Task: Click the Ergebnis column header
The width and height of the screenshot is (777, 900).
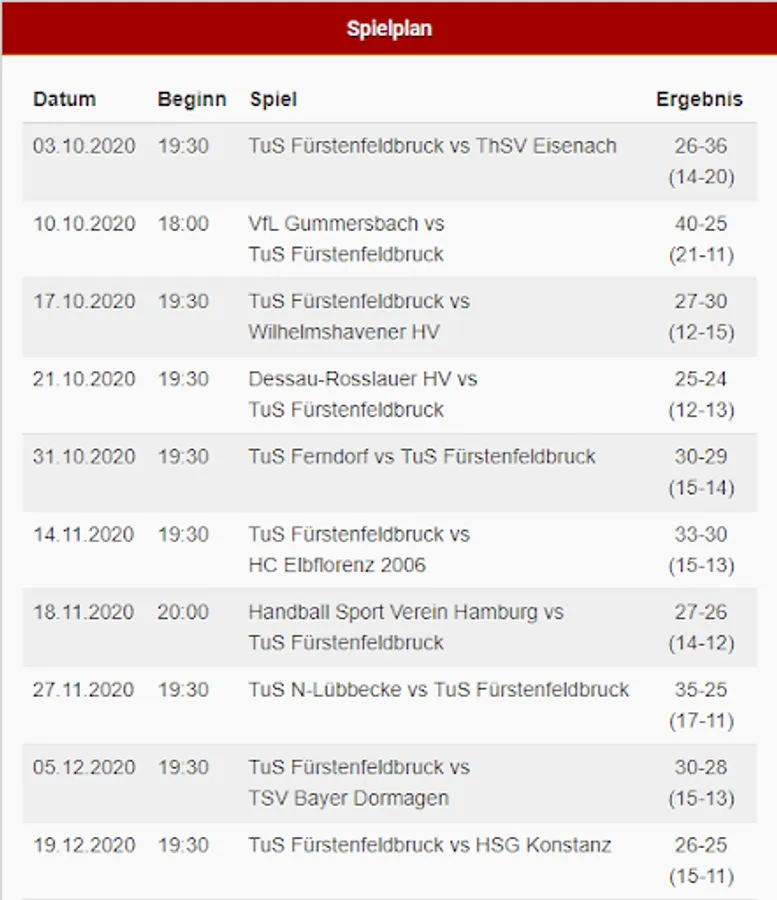Action: coord(699,99)
